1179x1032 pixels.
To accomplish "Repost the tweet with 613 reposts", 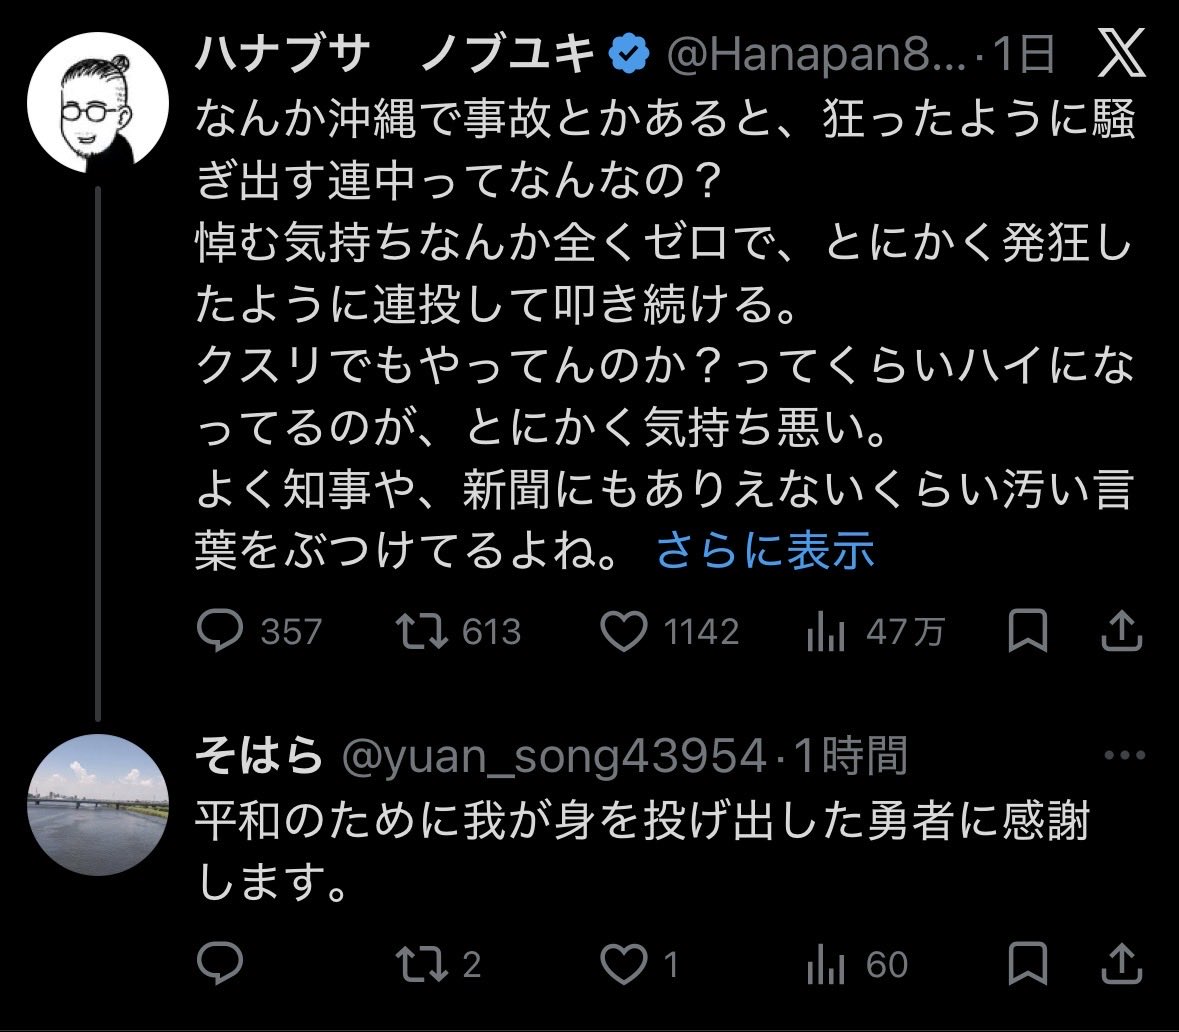I will point(417,631).
